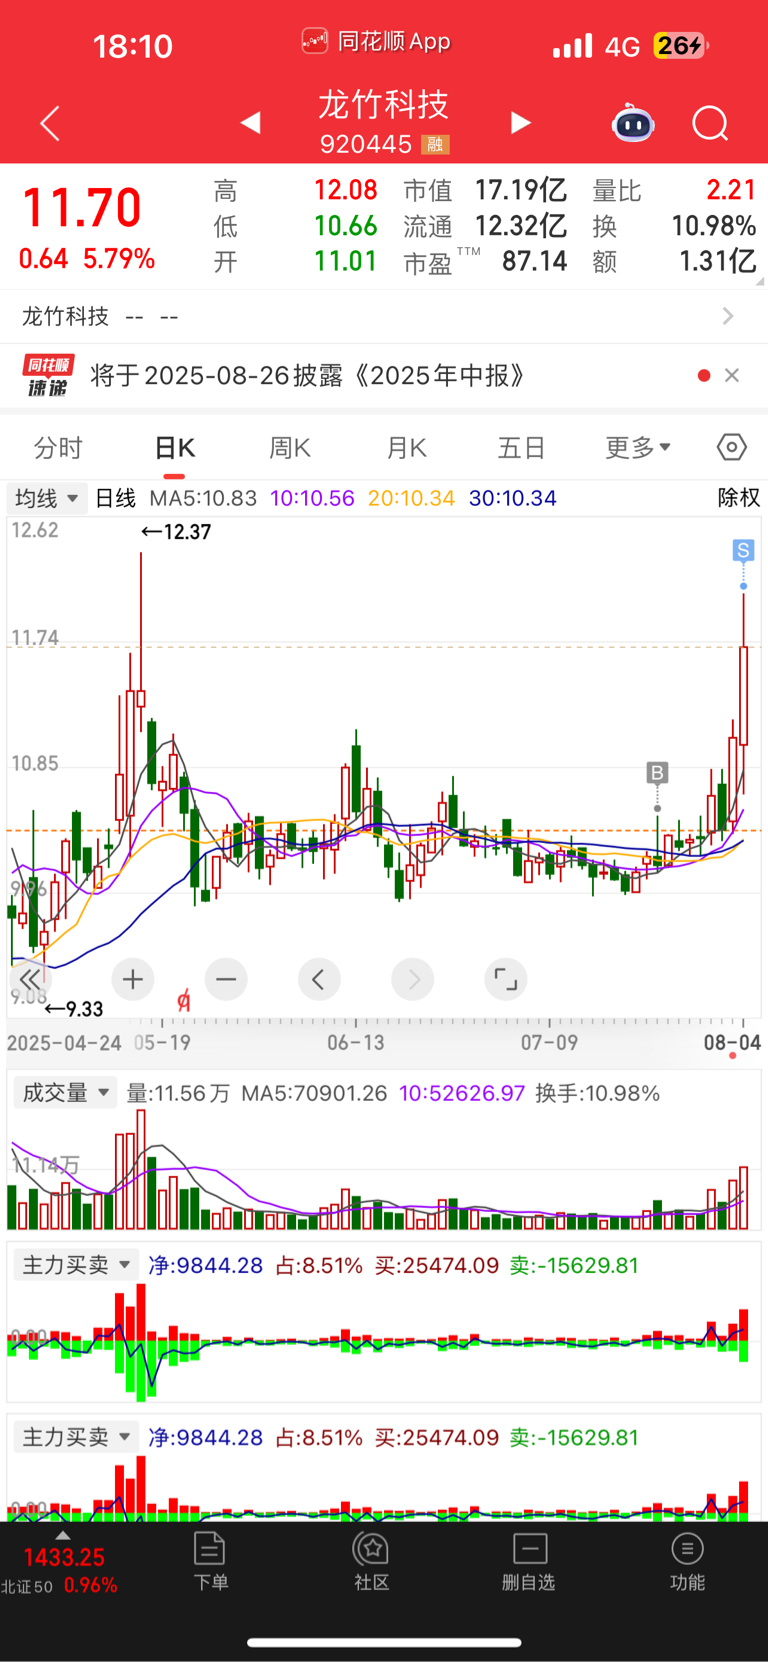Tap MA5:10.83 moving average label
Screen dimensions: 768x1662
click(x=203, y=498)
